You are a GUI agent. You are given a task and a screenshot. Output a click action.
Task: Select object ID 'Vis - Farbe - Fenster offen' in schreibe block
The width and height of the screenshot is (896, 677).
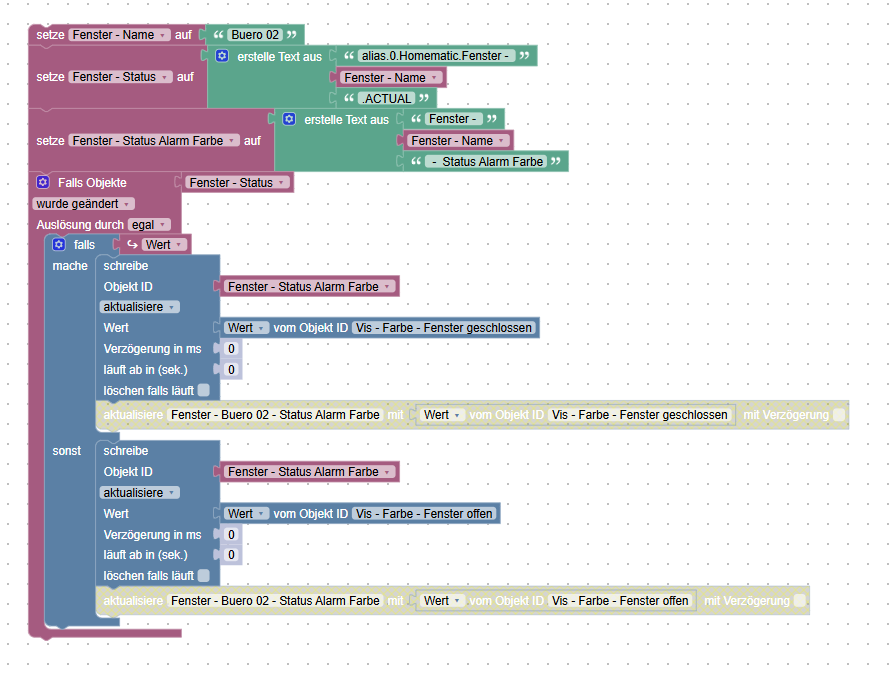point(424,514)
